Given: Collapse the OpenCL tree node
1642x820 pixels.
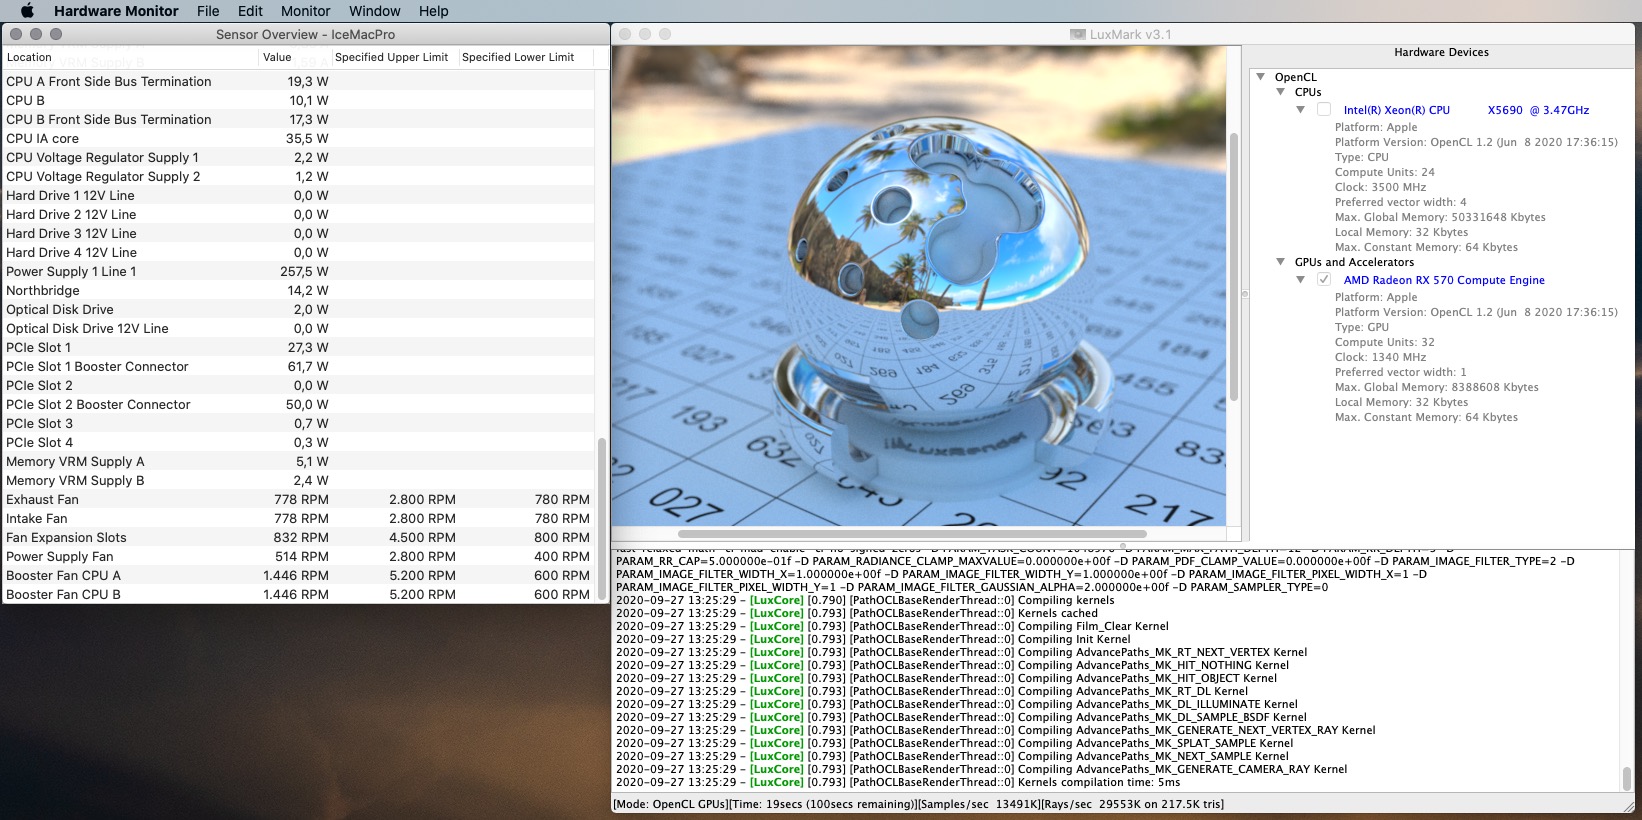Looking at the screenshot, I should (1261, 77).
